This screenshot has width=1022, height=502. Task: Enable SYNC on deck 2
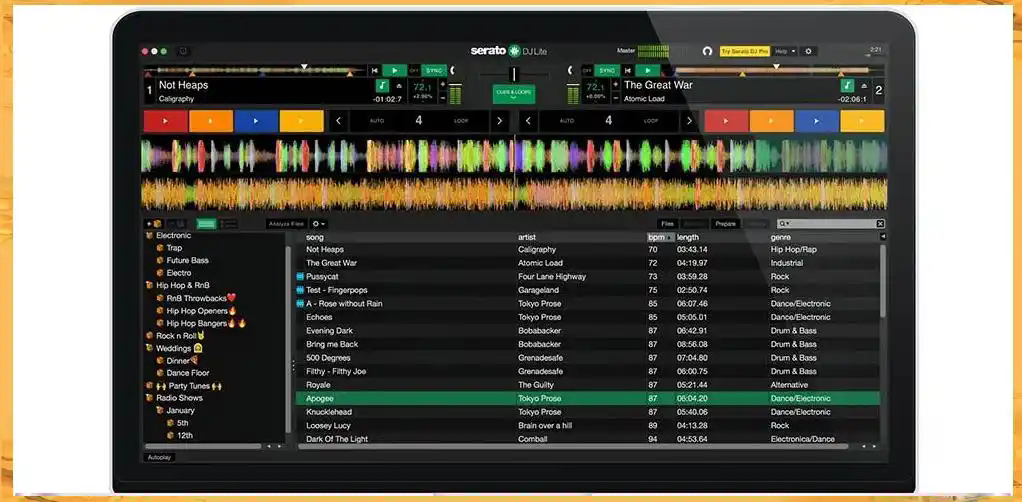point(607,70)
